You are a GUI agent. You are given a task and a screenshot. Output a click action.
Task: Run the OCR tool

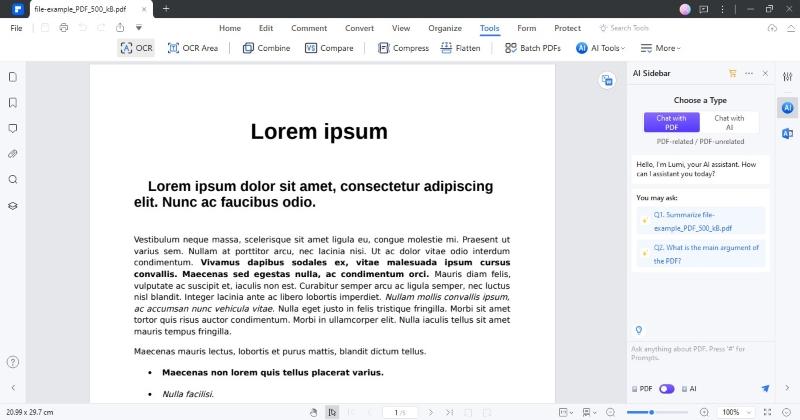(x=136, y=48)
